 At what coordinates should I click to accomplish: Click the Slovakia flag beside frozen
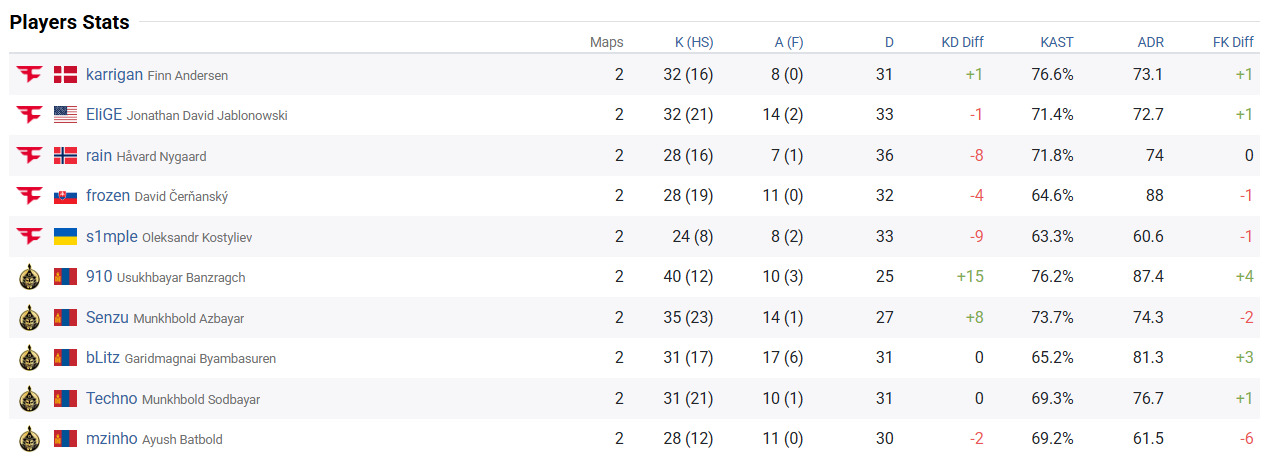(65, 196)
